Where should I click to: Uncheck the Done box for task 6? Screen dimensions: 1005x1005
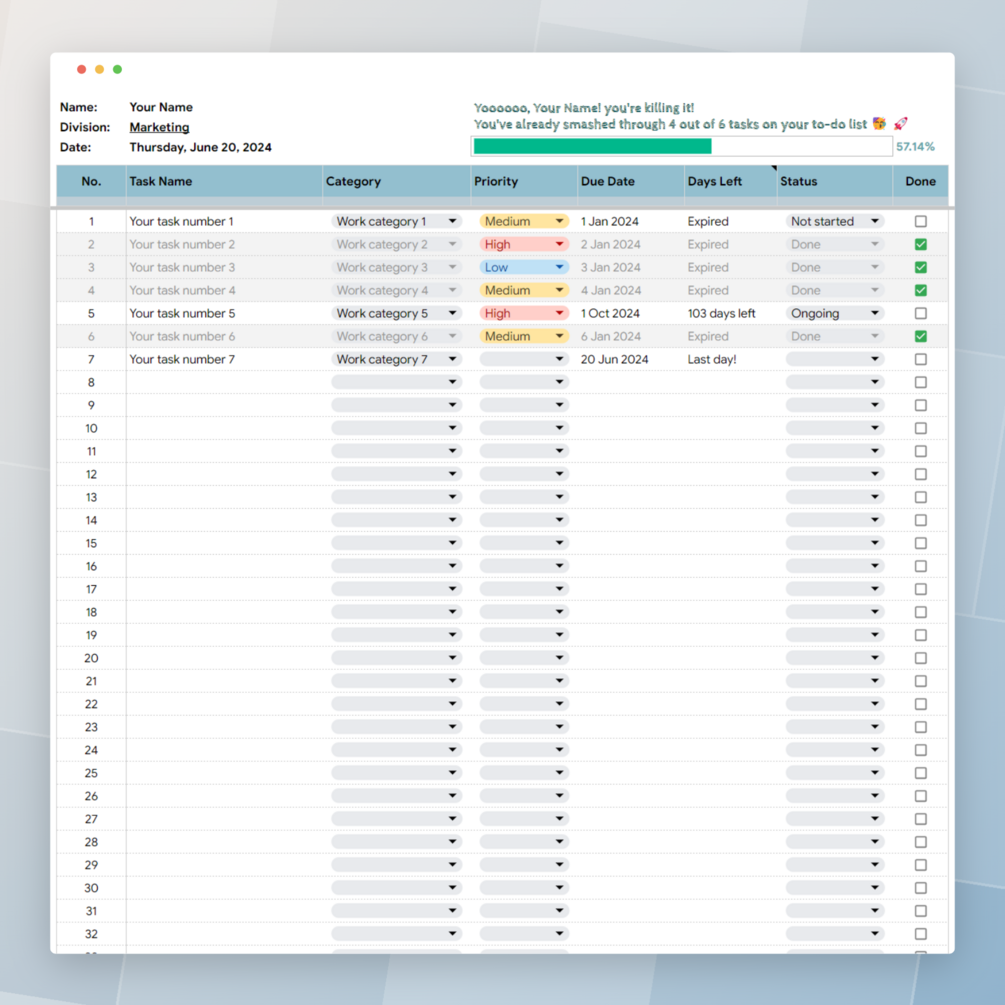coord(920,336)
